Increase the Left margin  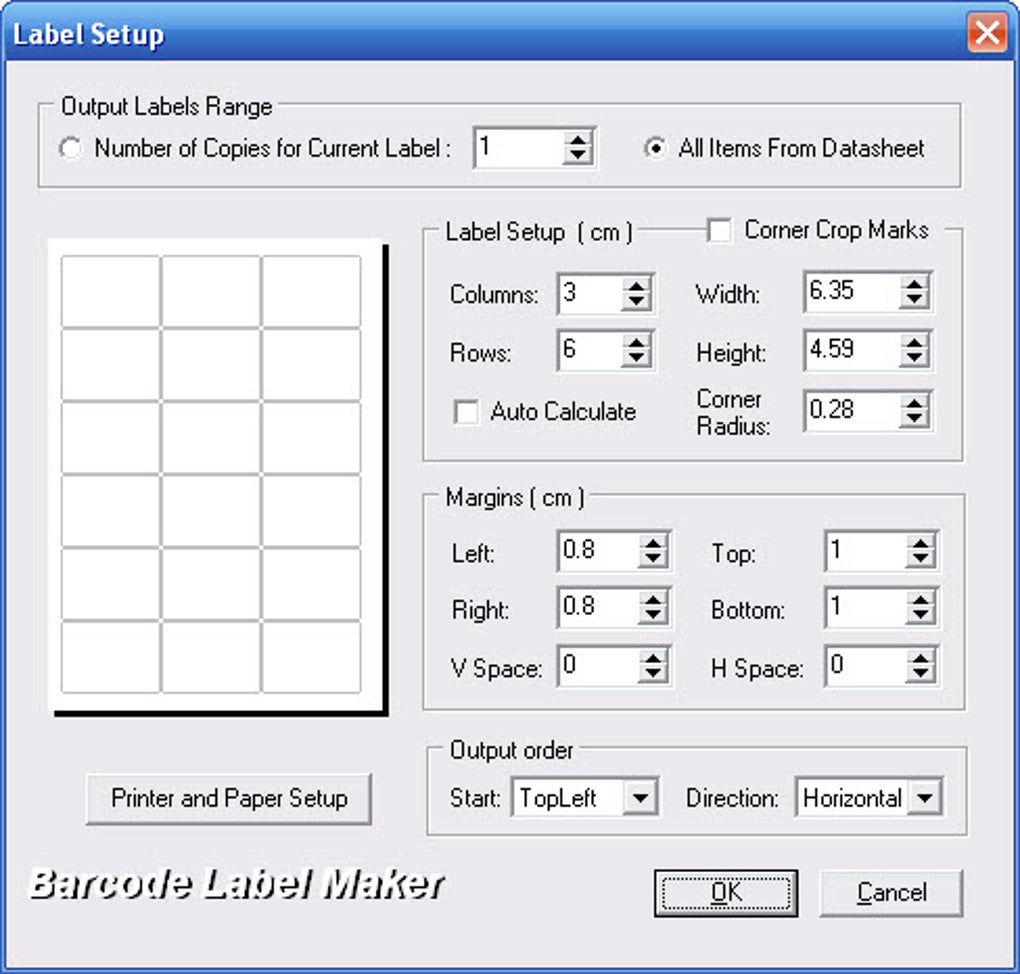[x=652, y=543]
